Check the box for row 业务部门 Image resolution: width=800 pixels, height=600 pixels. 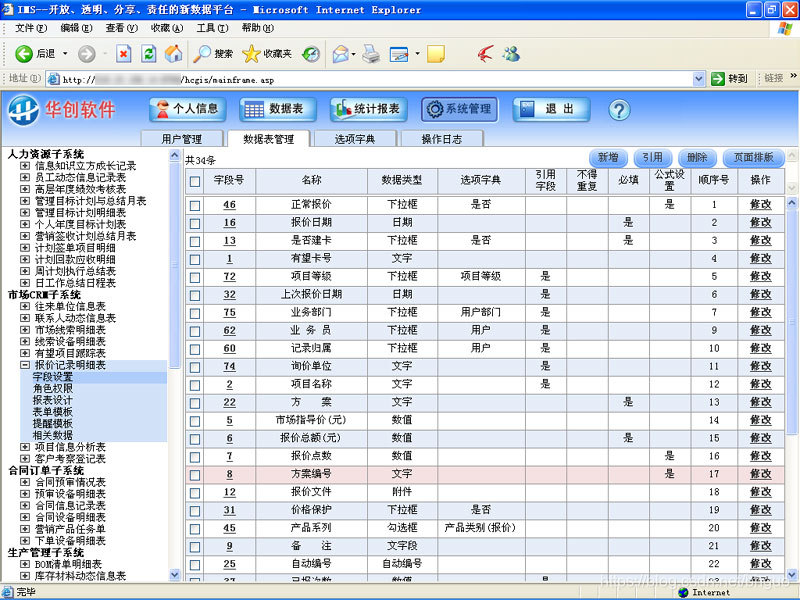195,313
